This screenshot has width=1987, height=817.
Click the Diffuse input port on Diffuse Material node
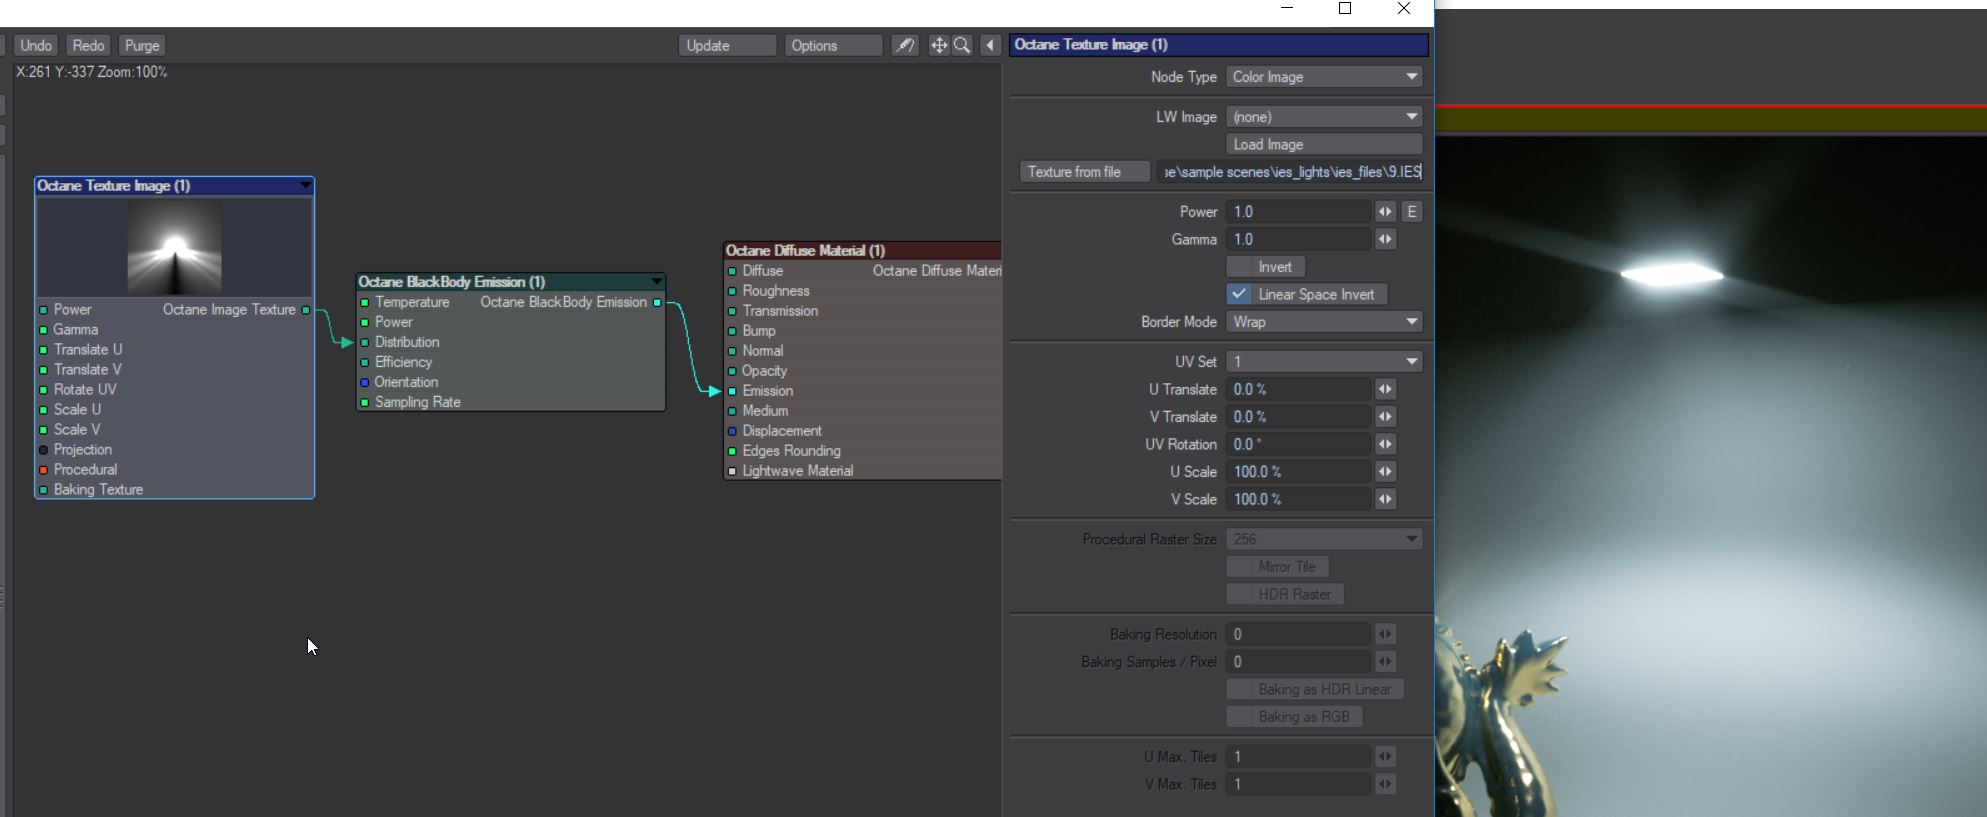click(x=732, y=271)
